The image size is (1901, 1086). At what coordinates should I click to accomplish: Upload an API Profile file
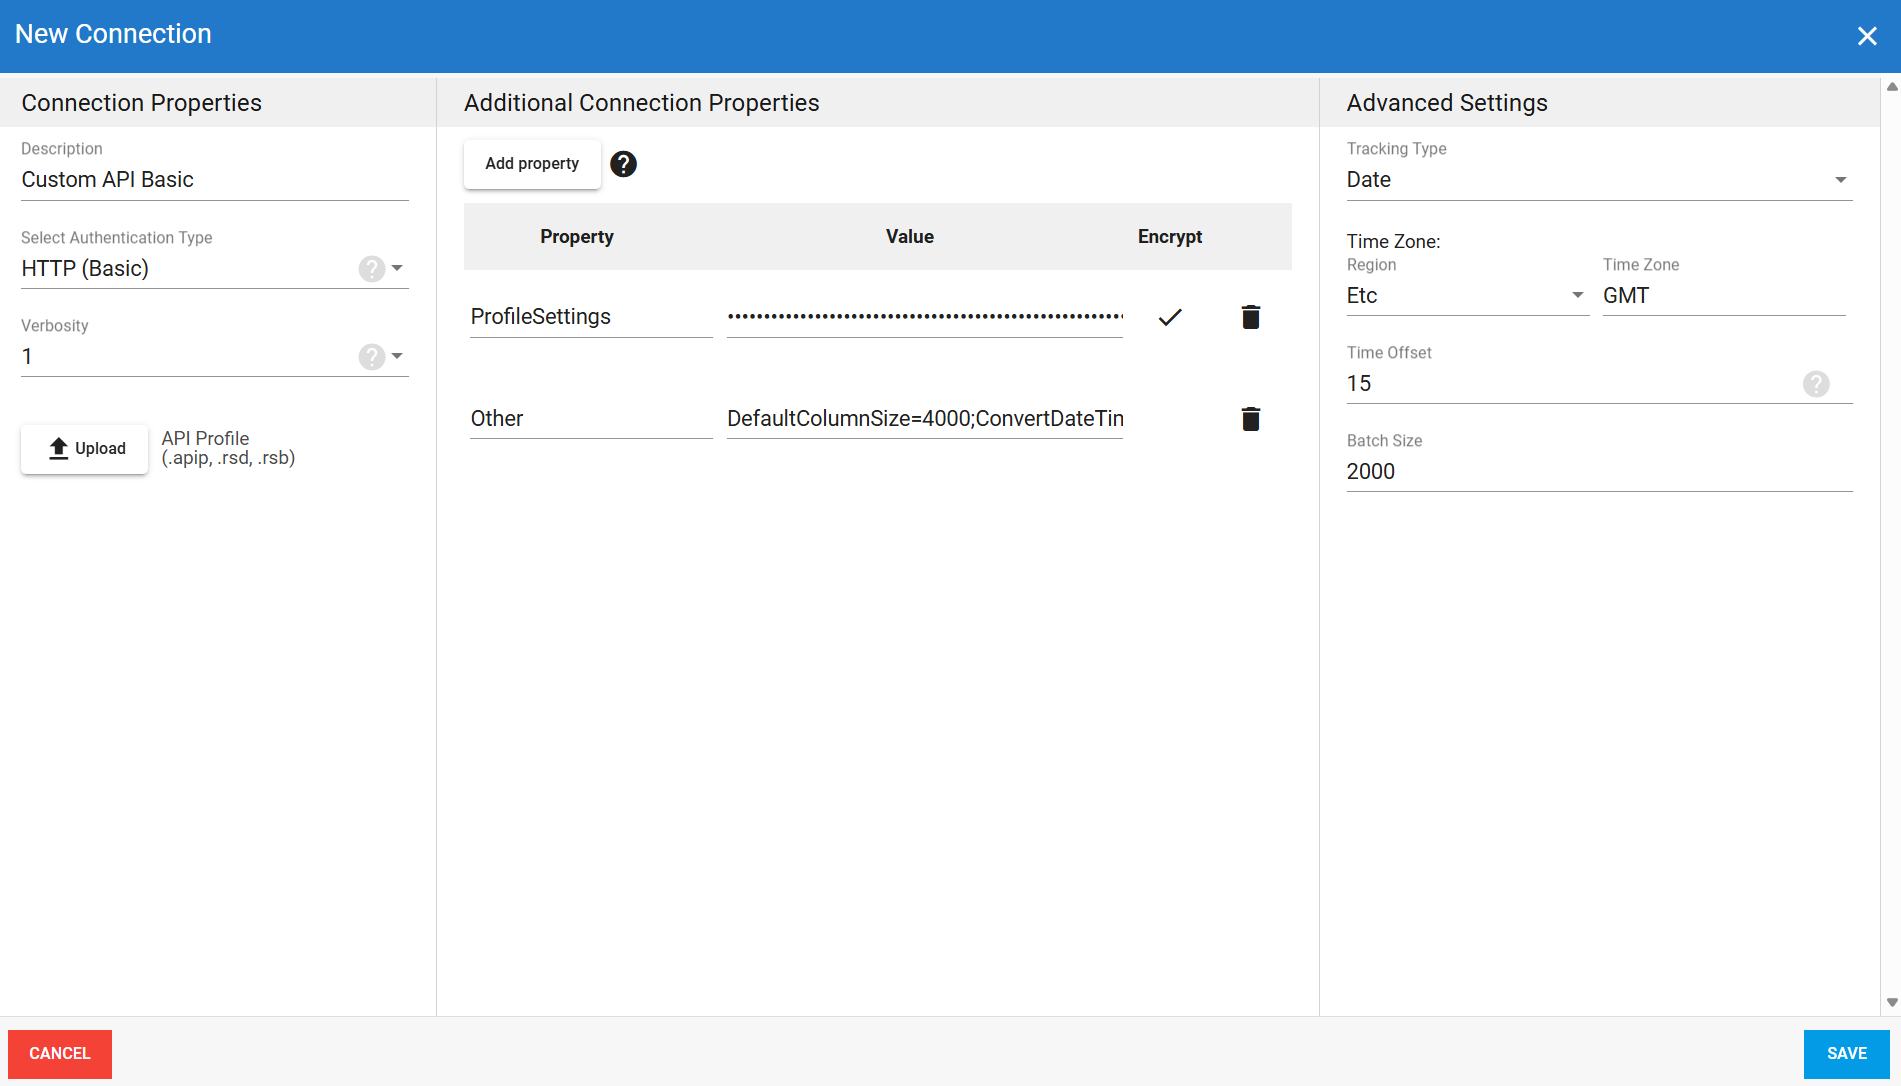(85, 449)
